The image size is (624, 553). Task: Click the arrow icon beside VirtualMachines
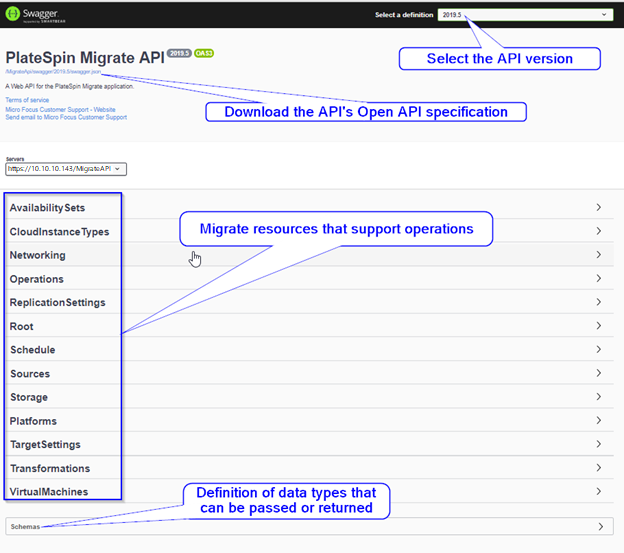598,492
